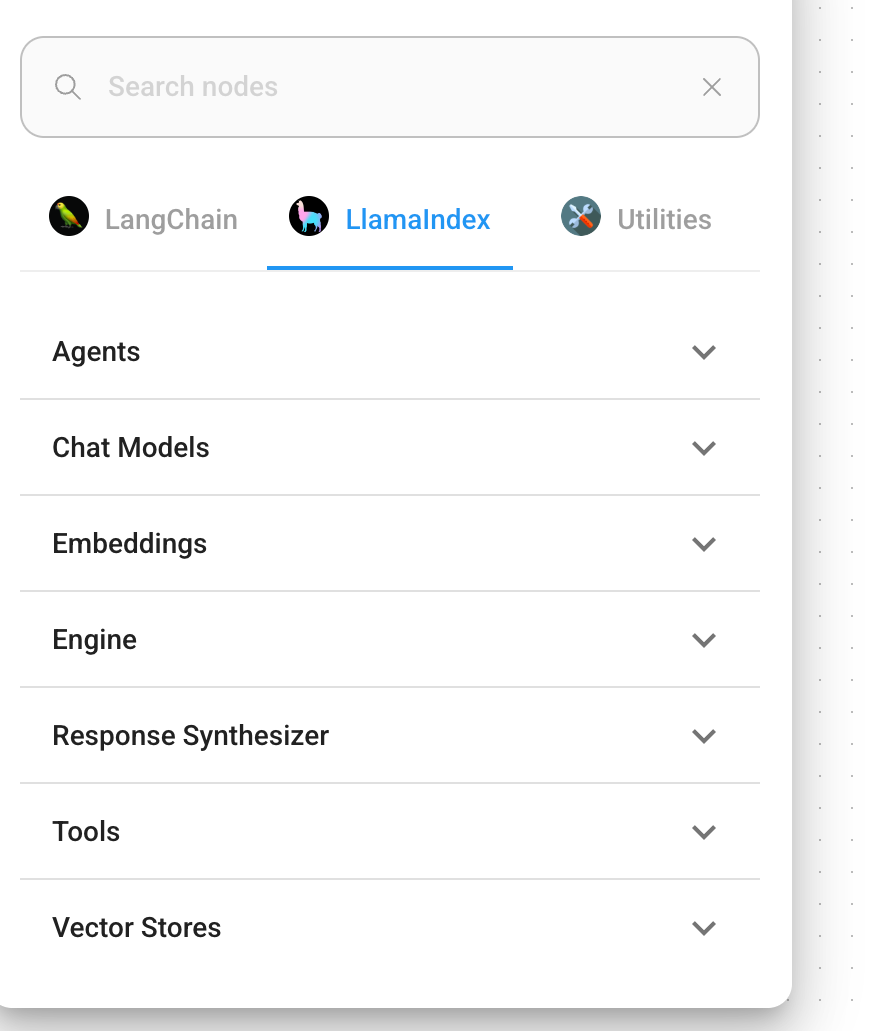Viewport: 874px width, 1032px height.
Task: Expand the Chat Models chevron
Action: tap(704, 448)
